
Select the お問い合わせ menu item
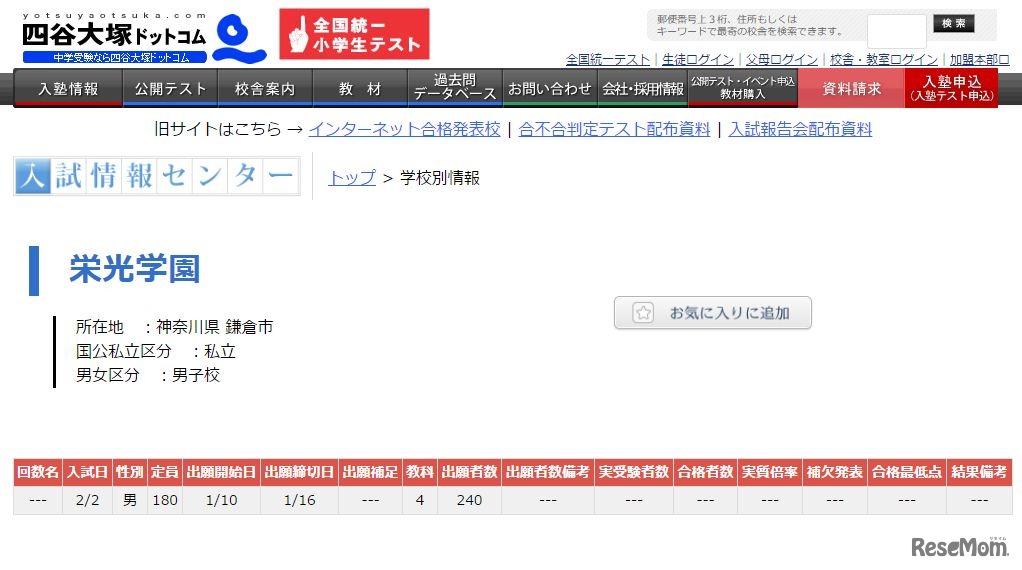pyautogui.click(x=549, y=88)
